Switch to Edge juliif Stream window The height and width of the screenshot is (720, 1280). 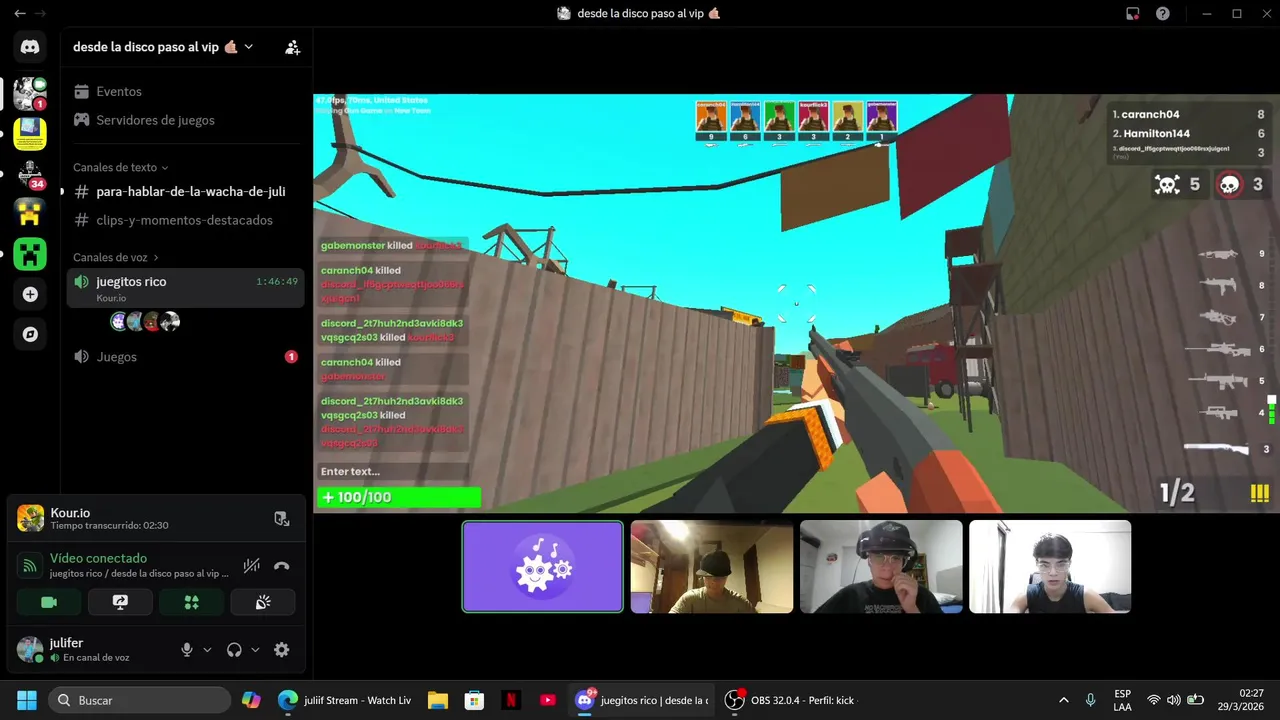[x=345, y=700]
